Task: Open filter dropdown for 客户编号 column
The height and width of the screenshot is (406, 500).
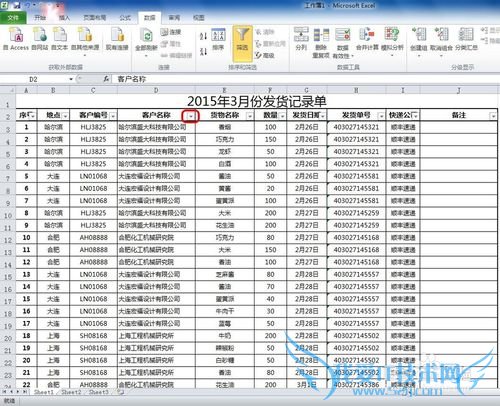Action: (x=113, y=116)
